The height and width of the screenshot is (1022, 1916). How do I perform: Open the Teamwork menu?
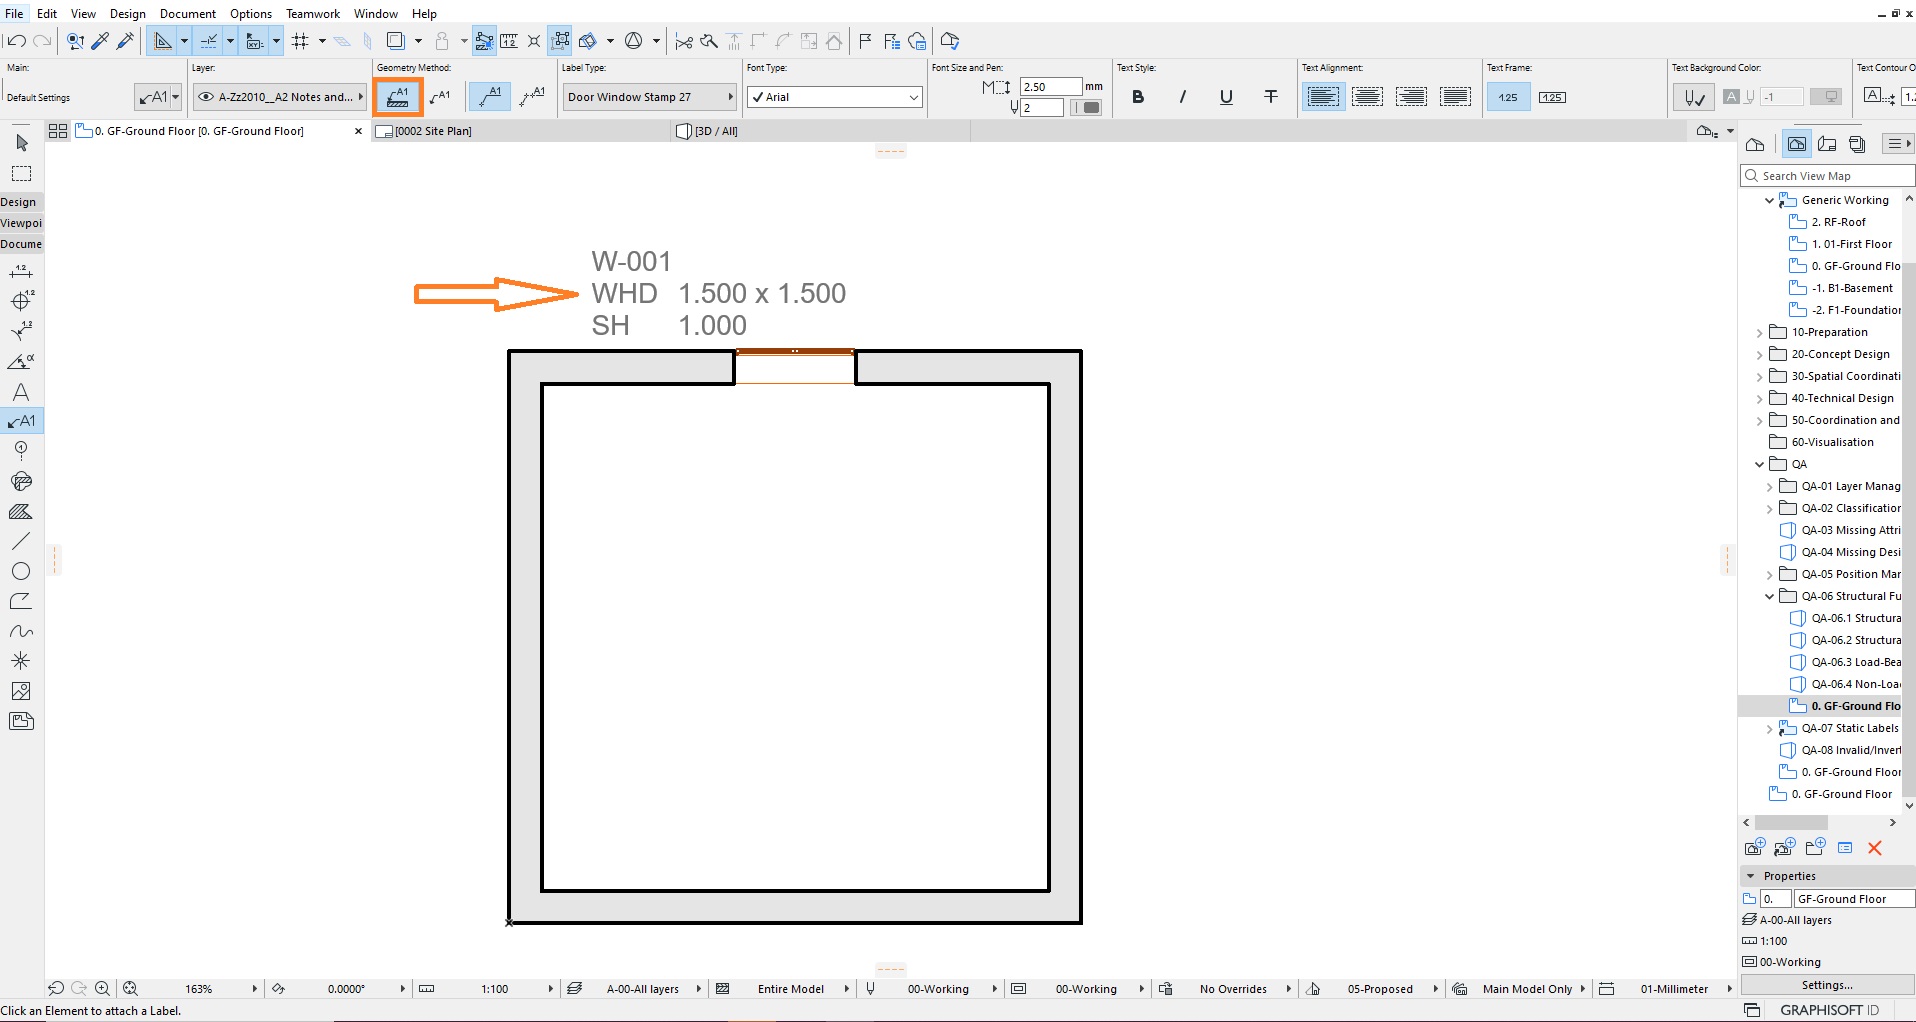[x=313, y=14]
